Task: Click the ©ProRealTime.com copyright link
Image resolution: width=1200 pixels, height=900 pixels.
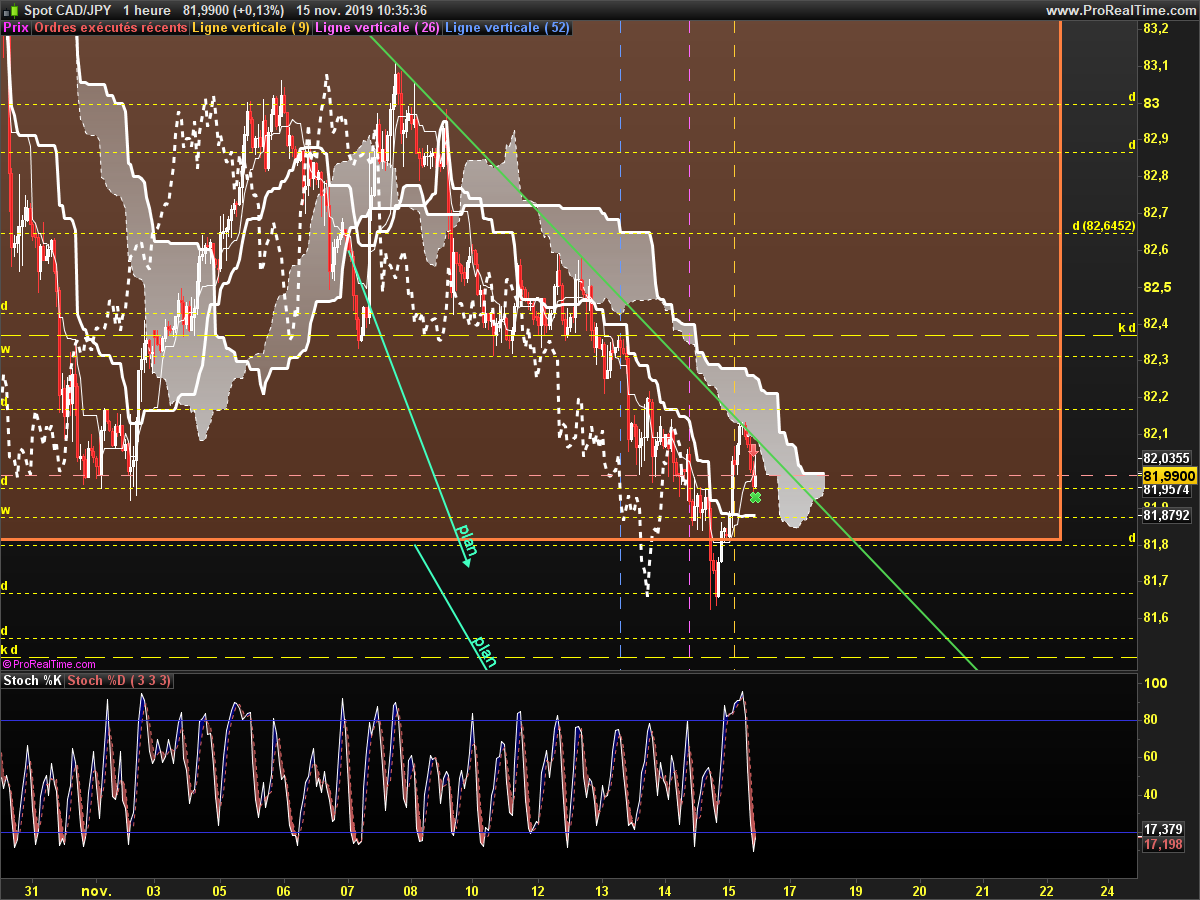Action: pyautogui.click(x=49, y=664)
